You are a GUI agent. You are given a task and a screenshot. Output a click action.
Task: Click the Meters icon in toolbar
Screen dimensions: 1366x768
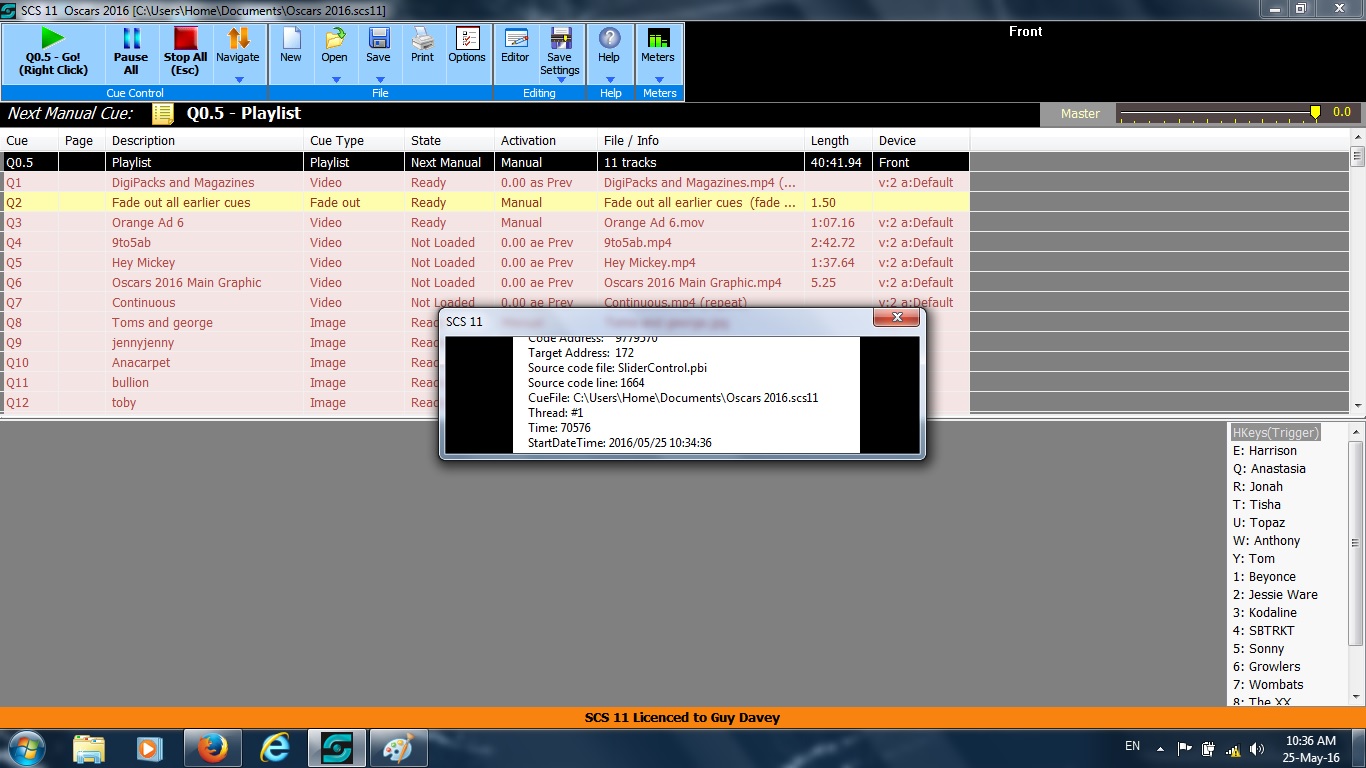coord(658,39)
